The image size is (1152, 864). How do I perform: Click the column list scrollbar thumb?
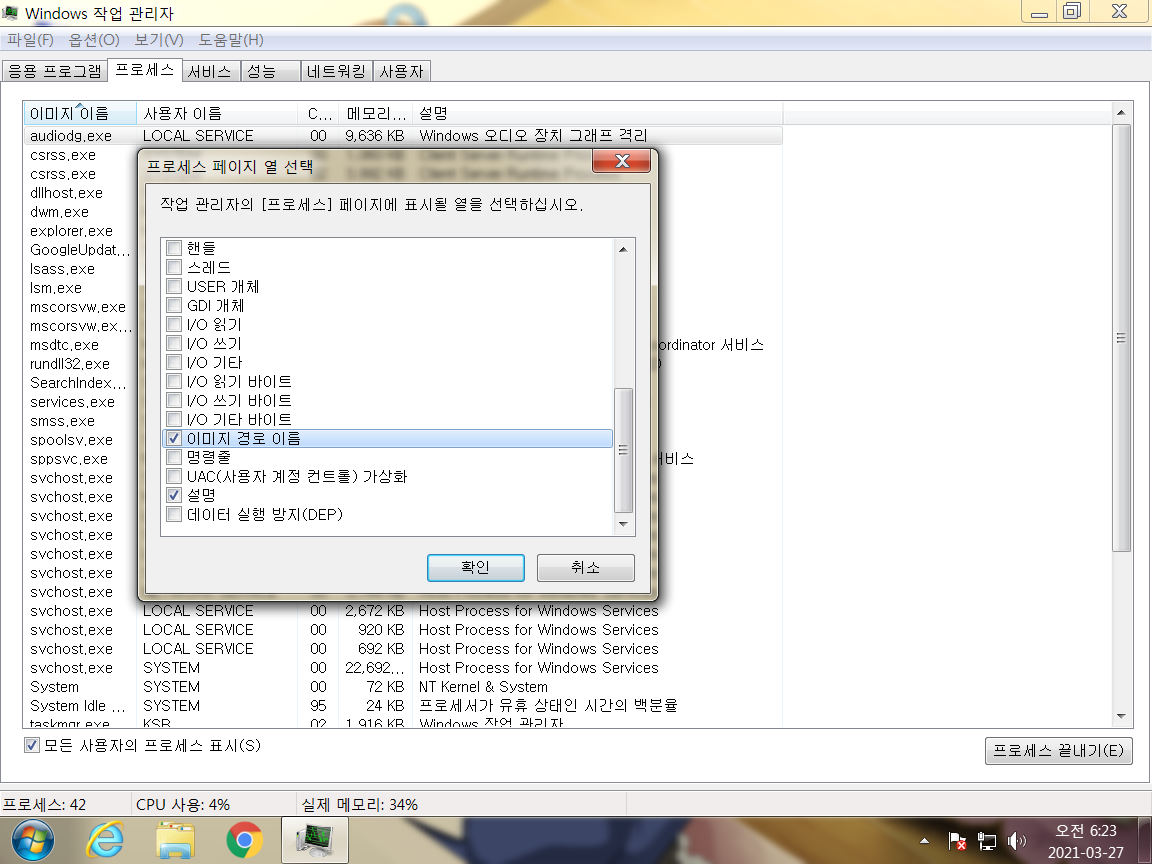pyautogui.click(x=623, y=450)
